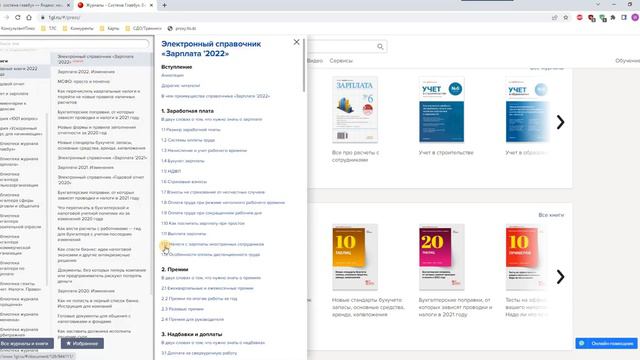Image resolution: width=640 pixels, height=360 pixels.
Task: Open the Карты bookmarks folder
Action: tap(109, 29)
